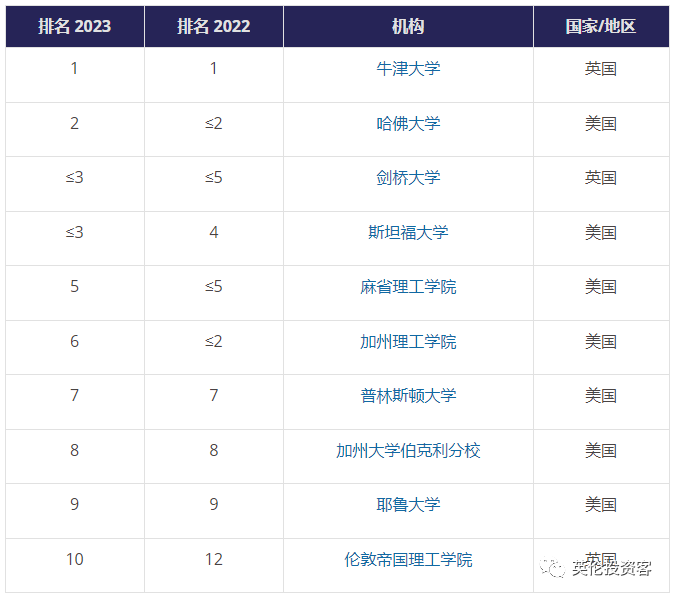Select the 2023 rank 8 for 加州大学伯克利分校
This screenshot has height=597, width=673.
(x=75, y=450)
